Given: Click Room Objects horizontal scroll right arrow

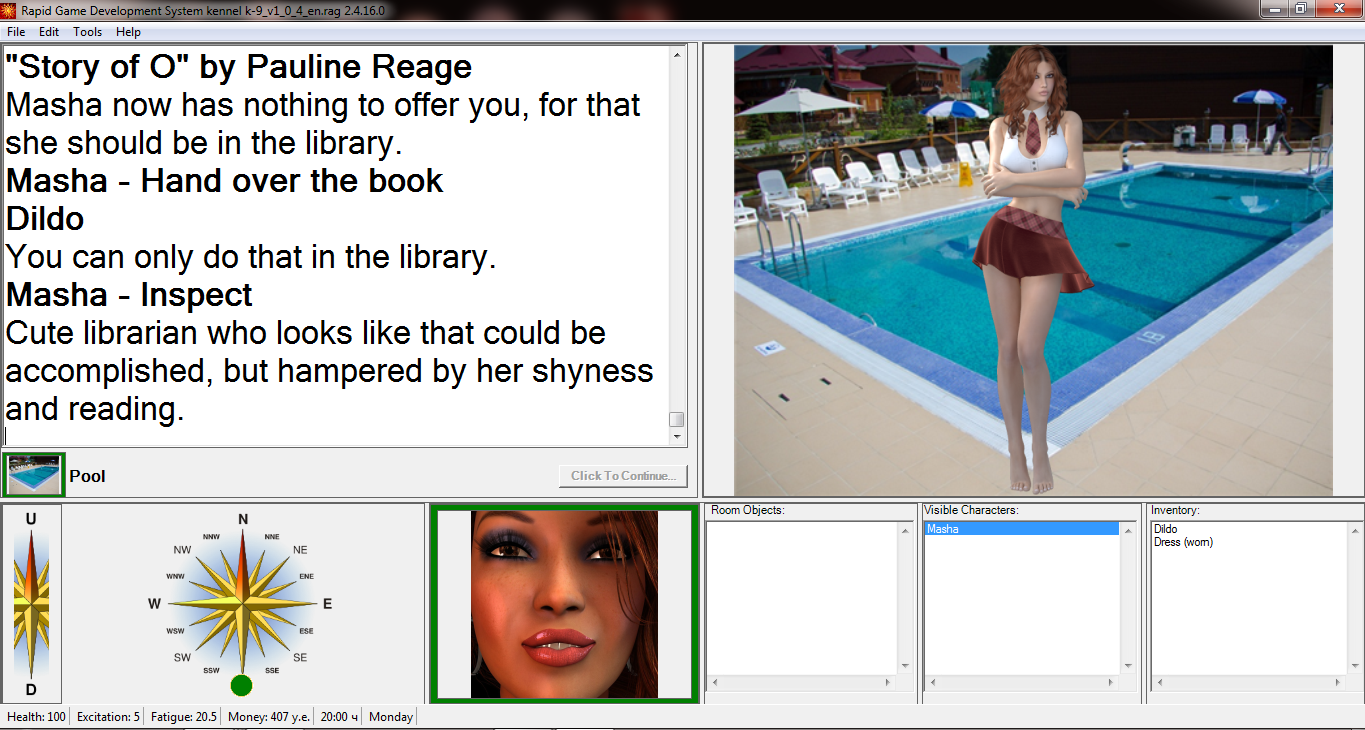Looking at the screenshot, I should tap(889, 682).
